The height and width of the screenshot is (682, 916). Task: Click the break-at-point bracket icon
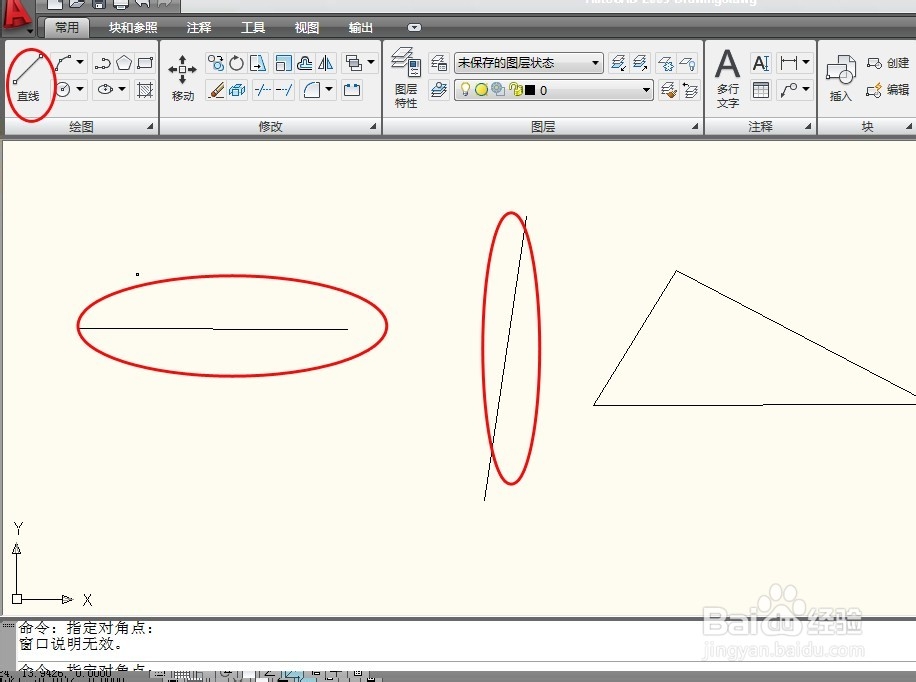click(351, 90)
